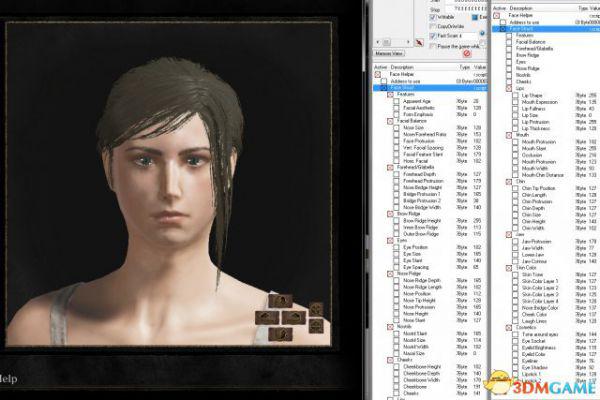Tick the Address to use checkbox in left window
The width and height of the screenshot is (600, 400).
[x=383, y=81]
